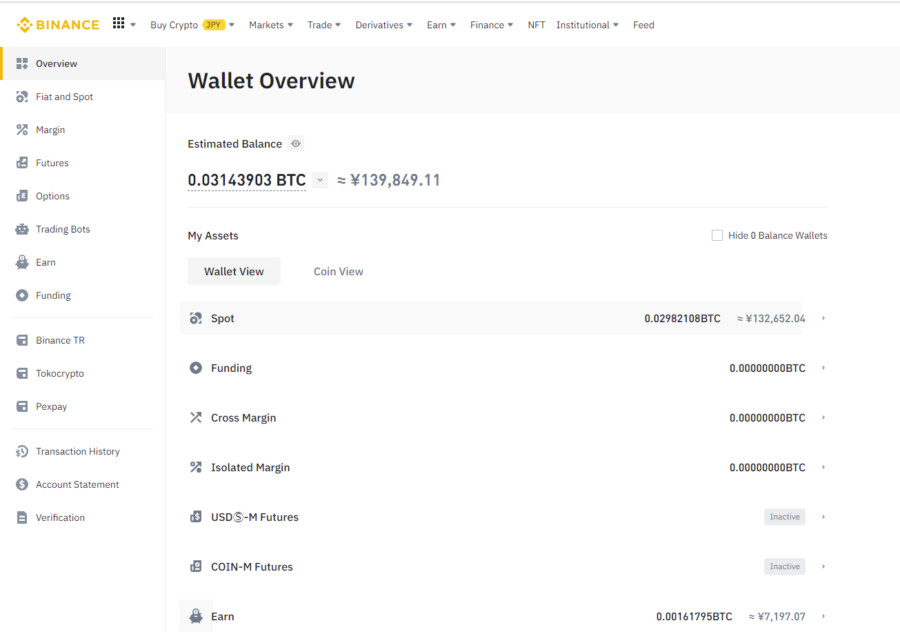This screenshot has height=632, width=900.
Task: Toggle the estimated balance eye icon
Action: (x=296, y=144)
